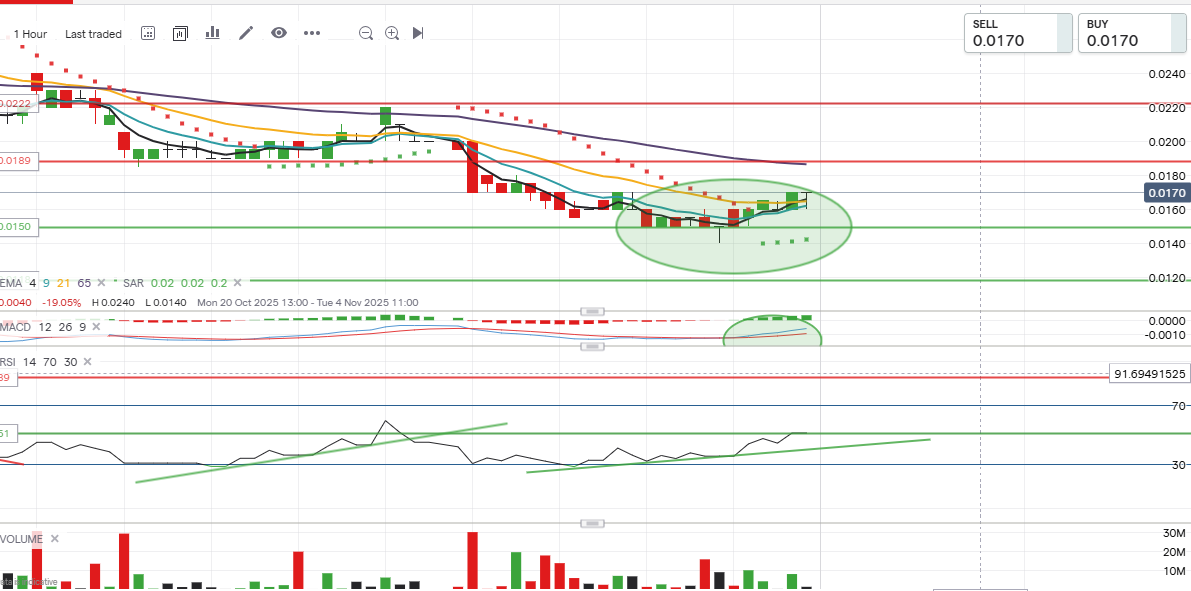The width and height of the screenshot is (1191, 591).
Task: Zoom in using the plus magnifier
Action: coord(392,33)
